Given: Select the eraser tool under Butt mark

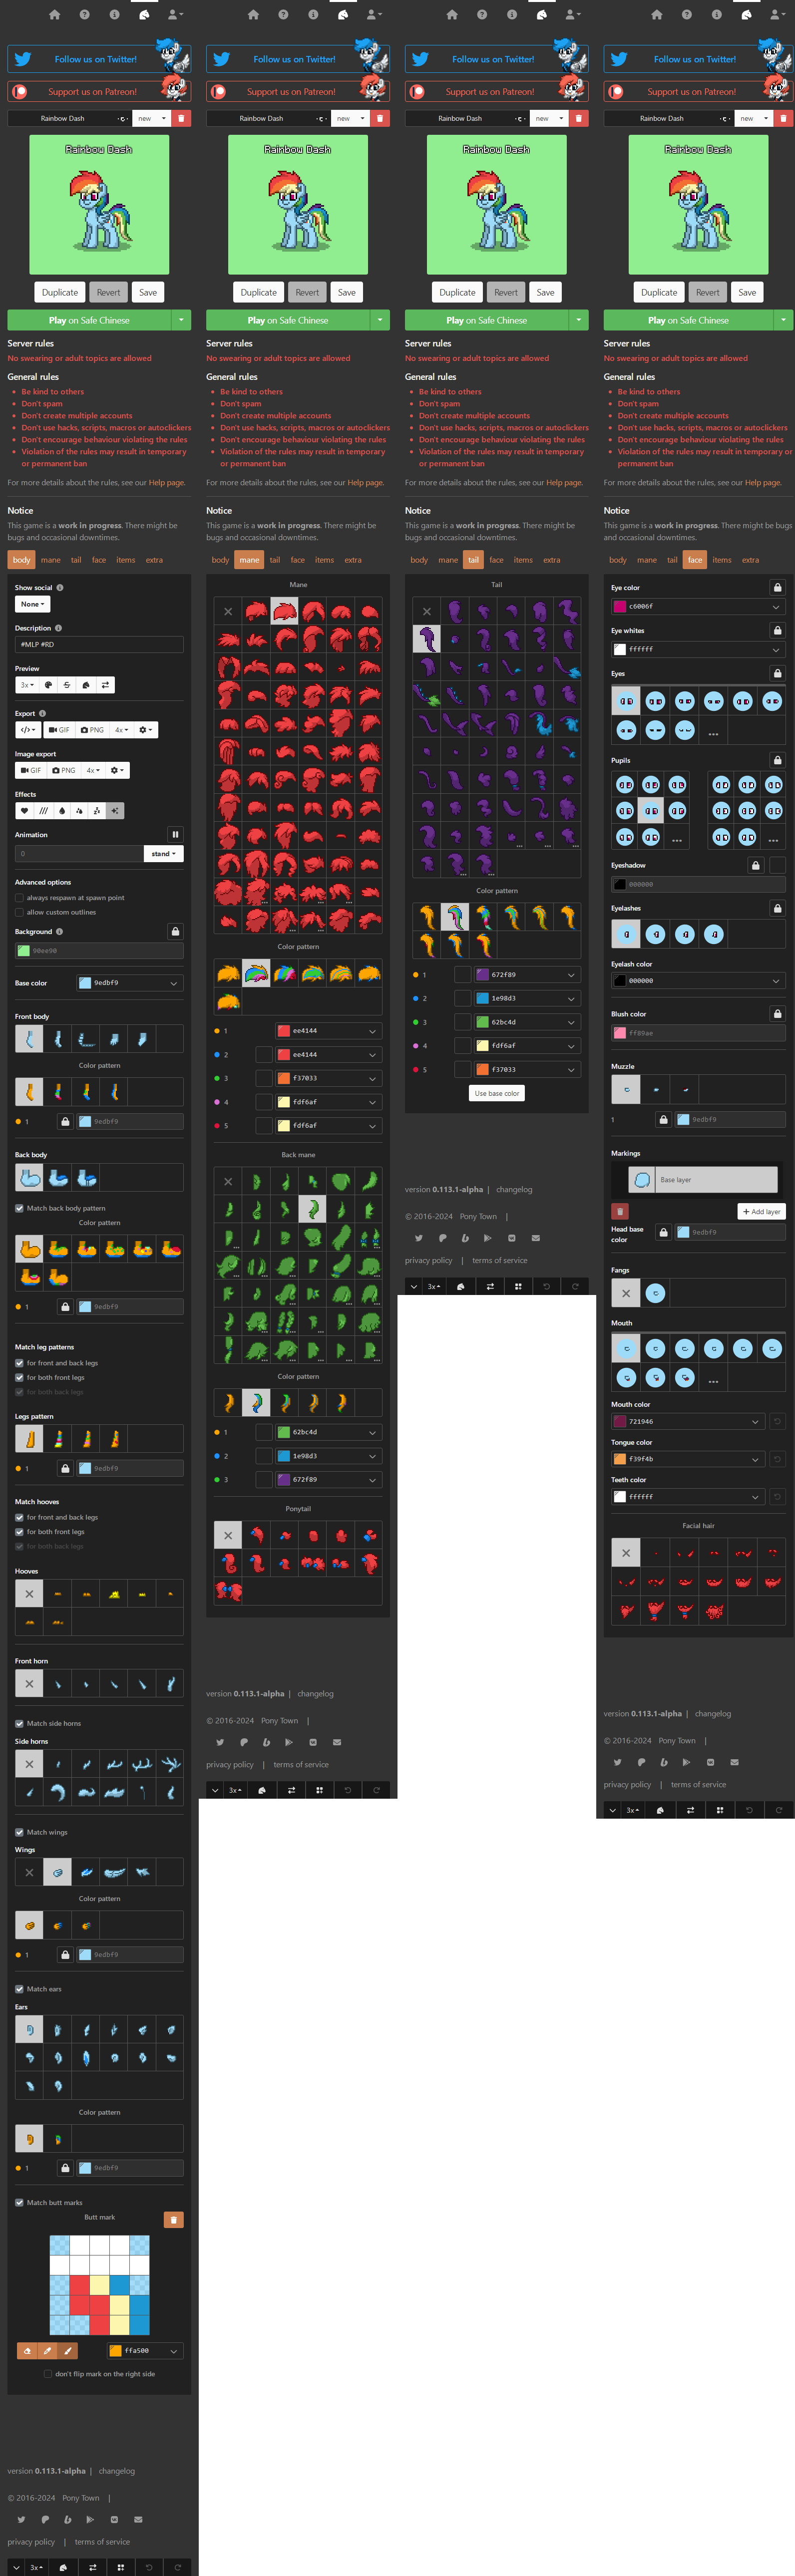Looking at the screenshot, I should 27,2350.
